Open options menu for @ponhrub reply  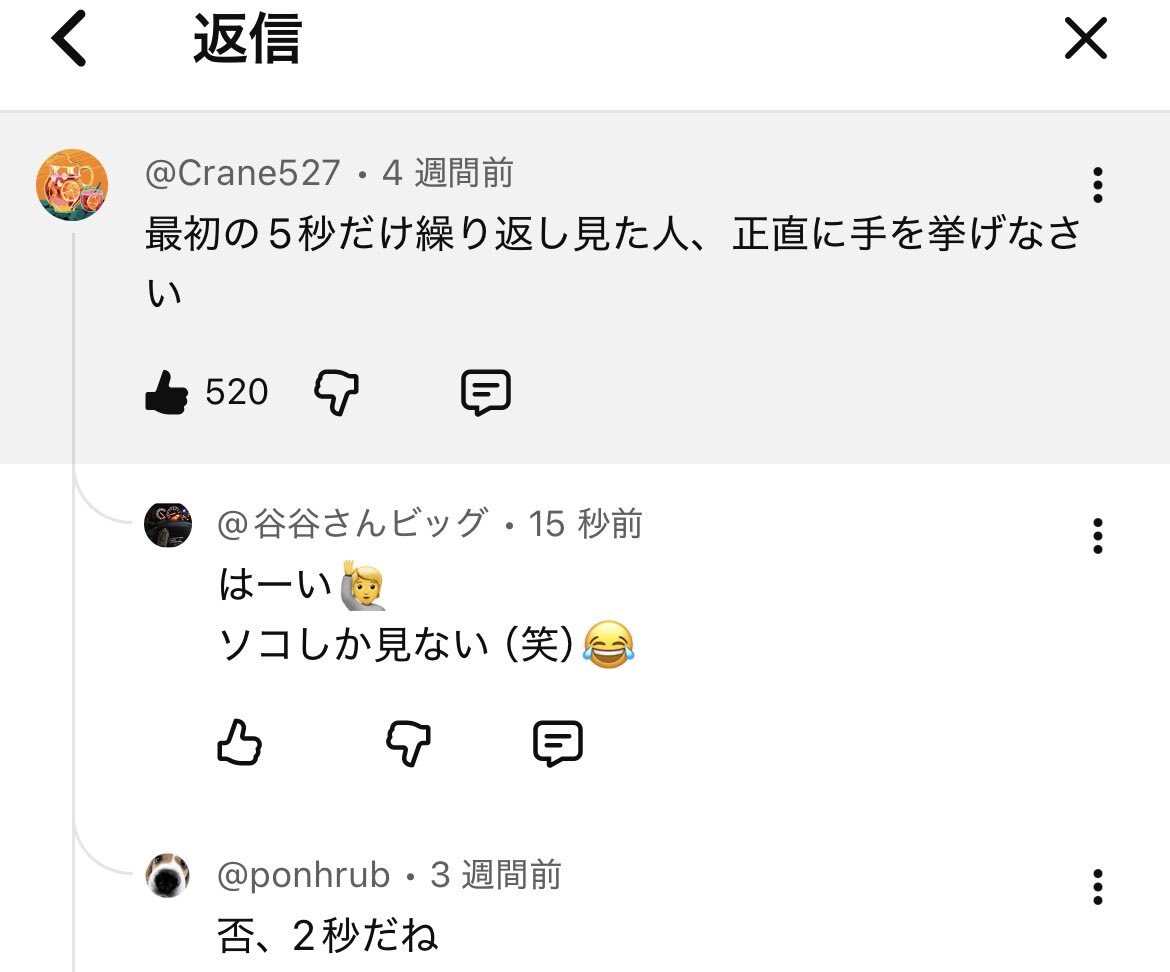[x=1097, y=887]
